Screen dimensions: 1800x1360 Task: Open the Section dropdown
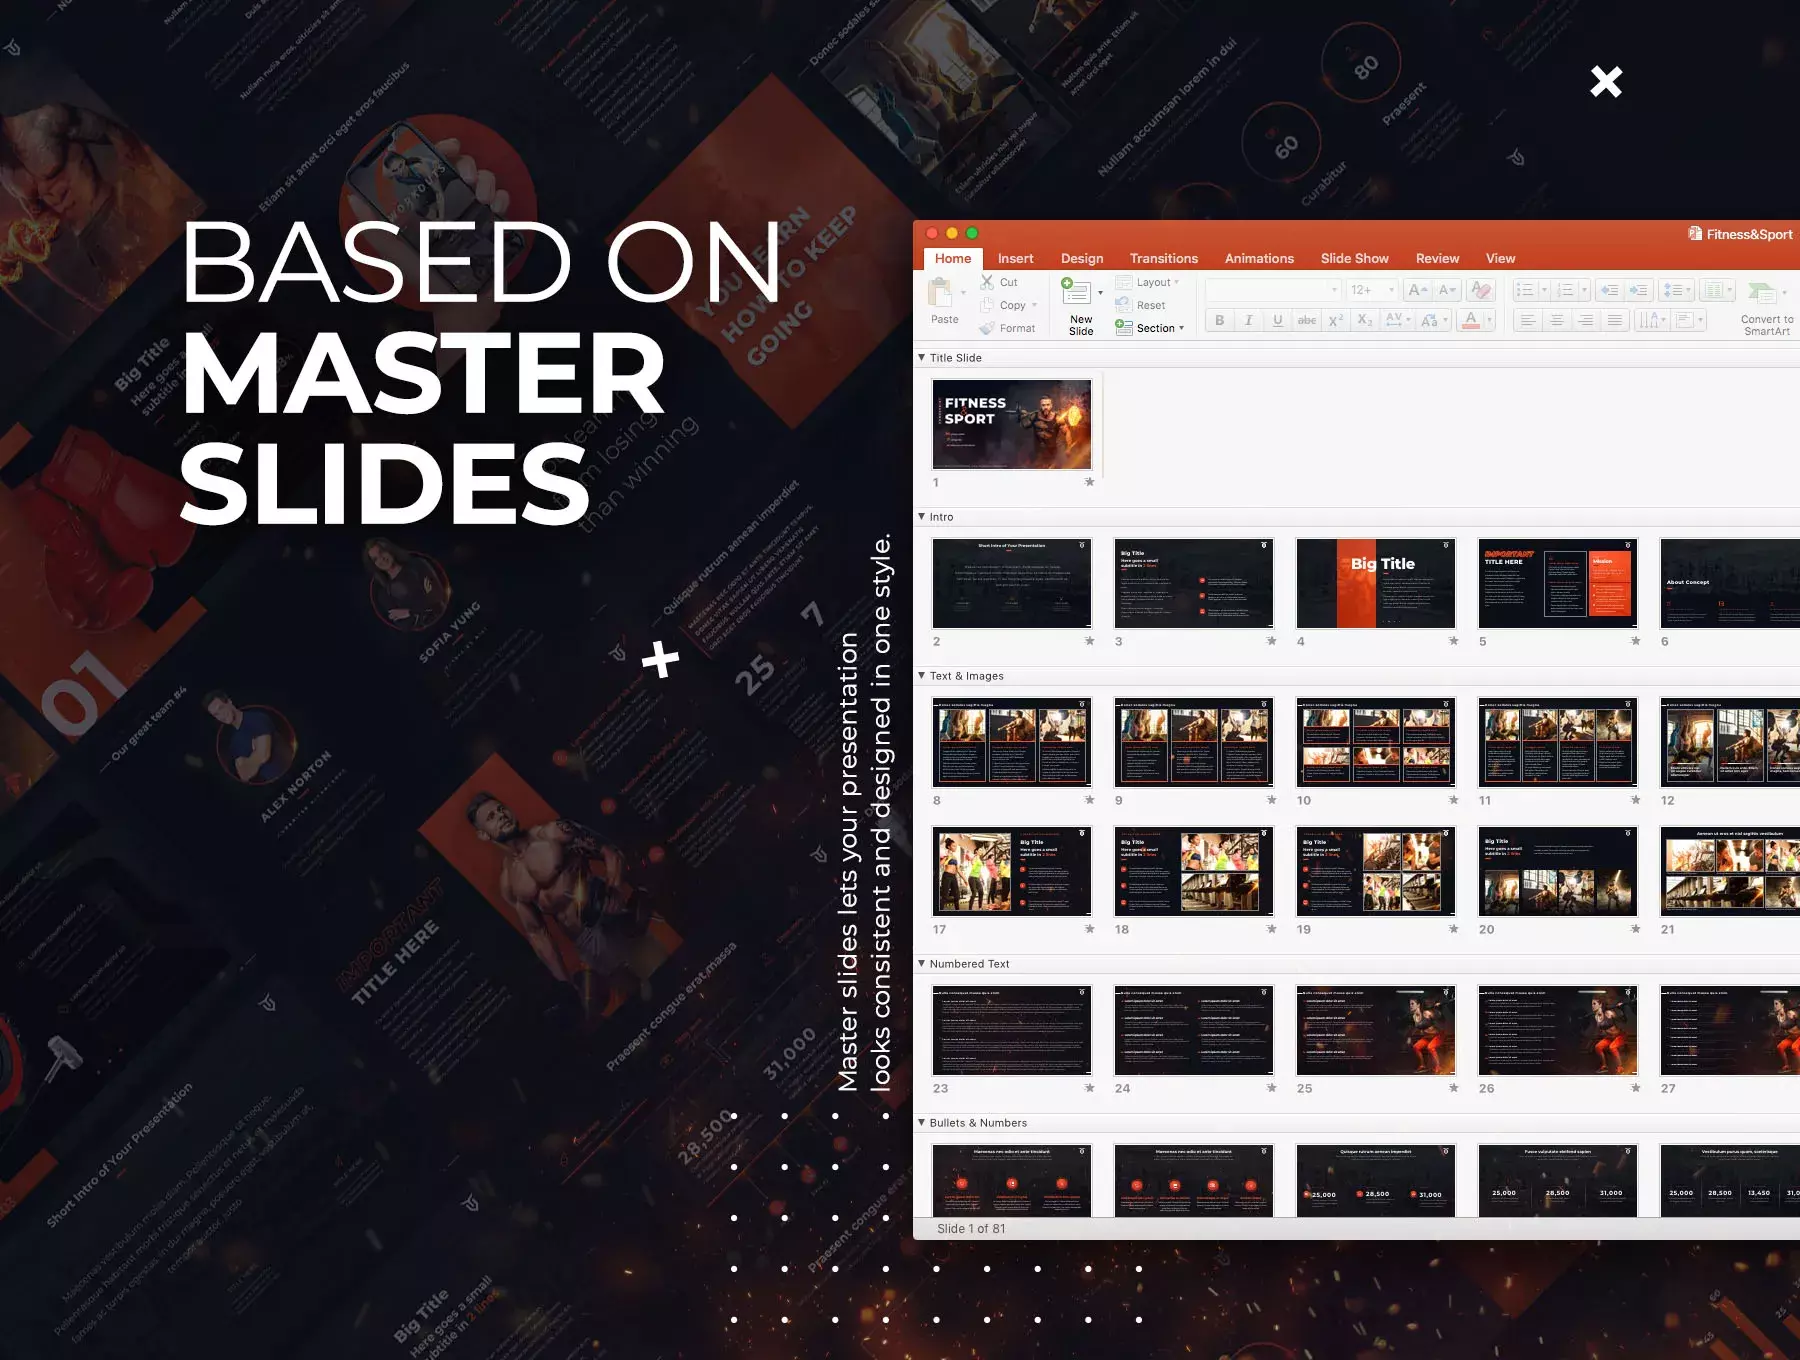pyautogui.click(x=1150, y=328)
